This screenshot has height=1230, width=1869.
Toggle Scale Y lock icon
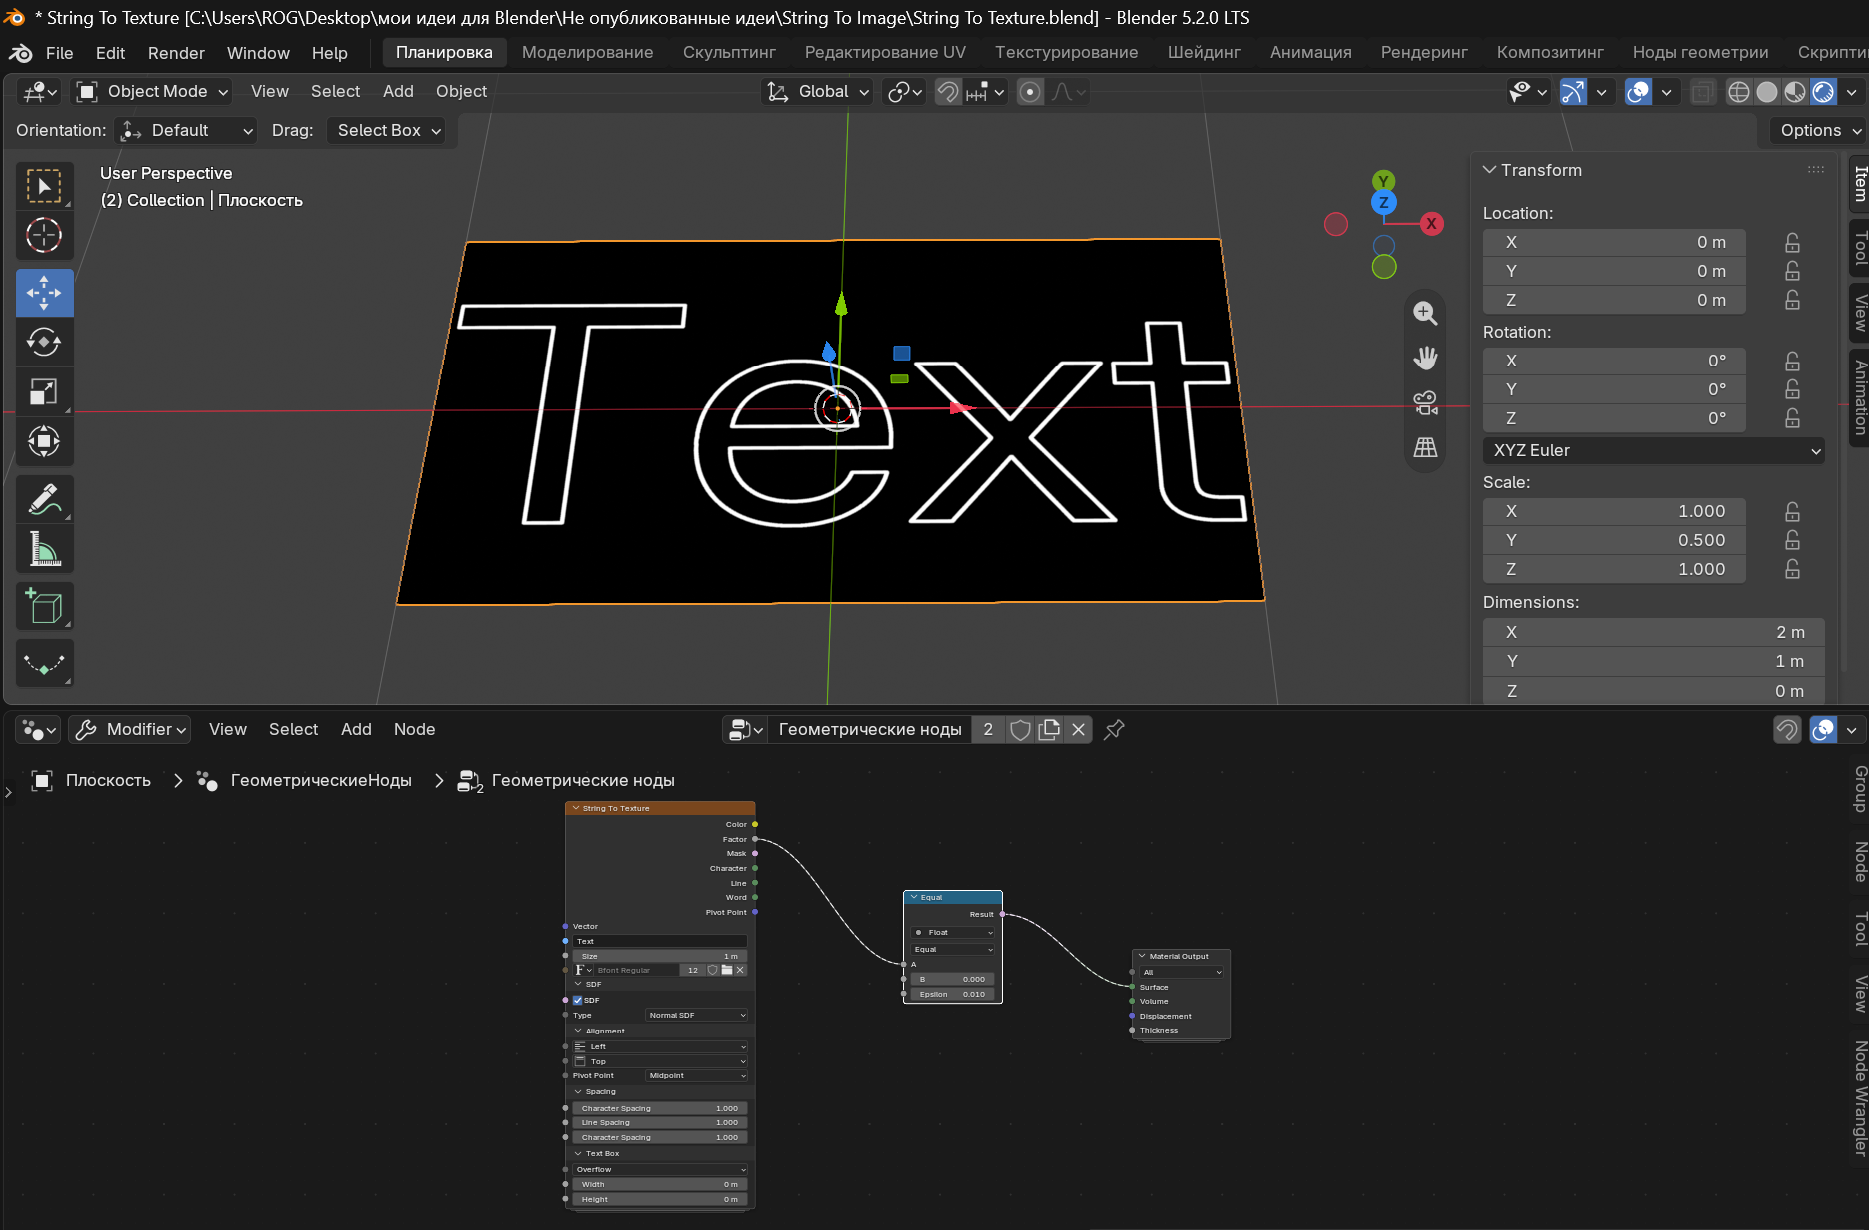[x=1792, y=540]
